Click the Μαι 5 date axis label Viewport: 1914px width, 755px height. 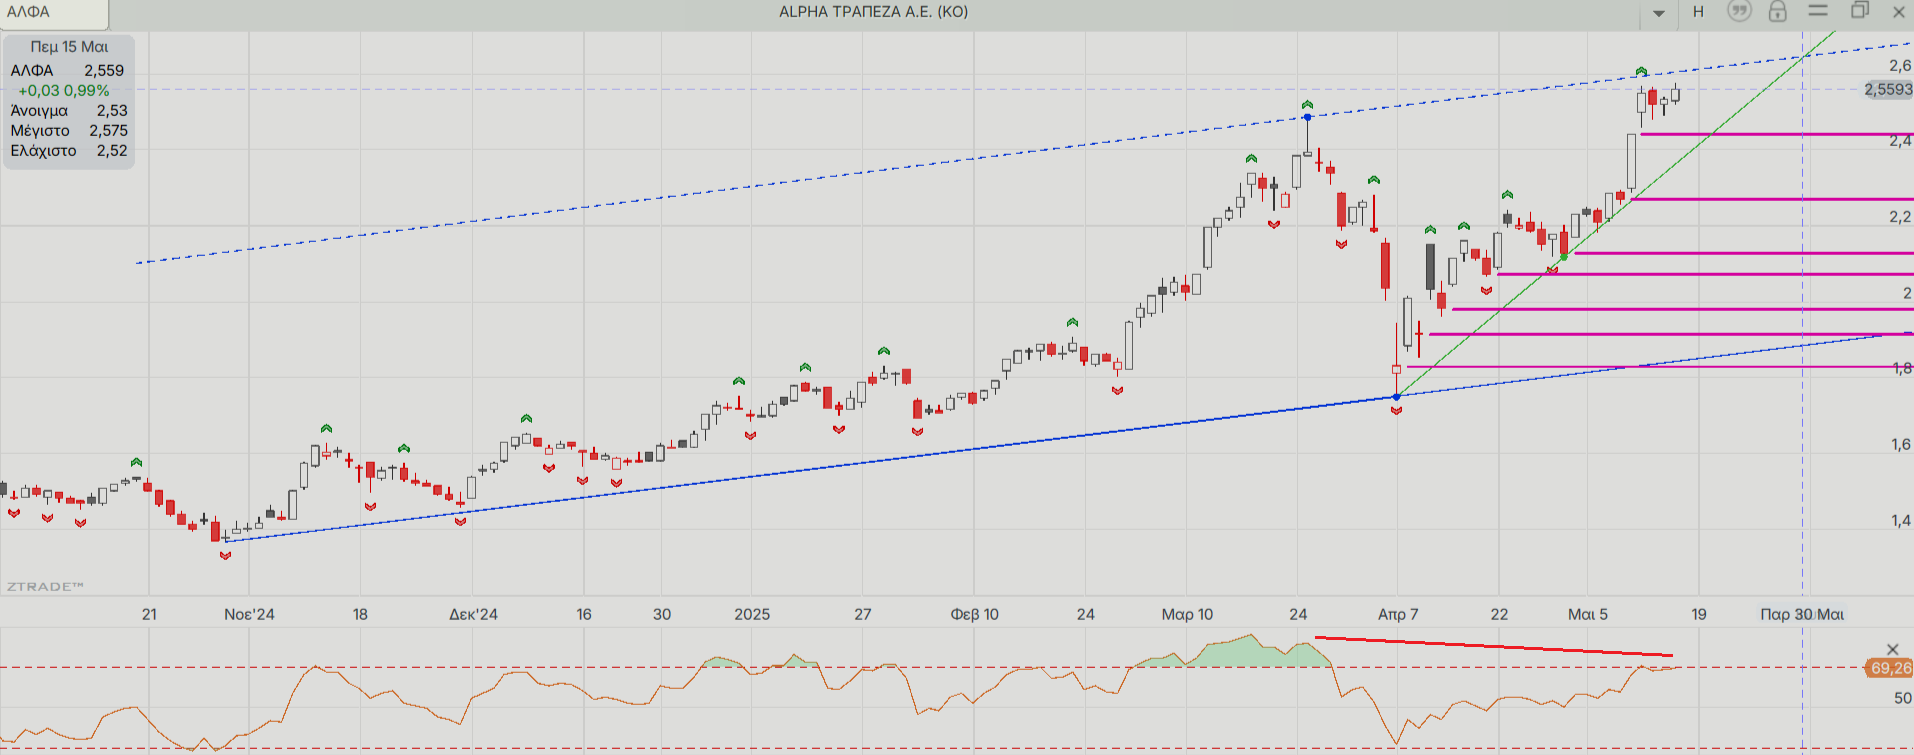(1588, 614)
